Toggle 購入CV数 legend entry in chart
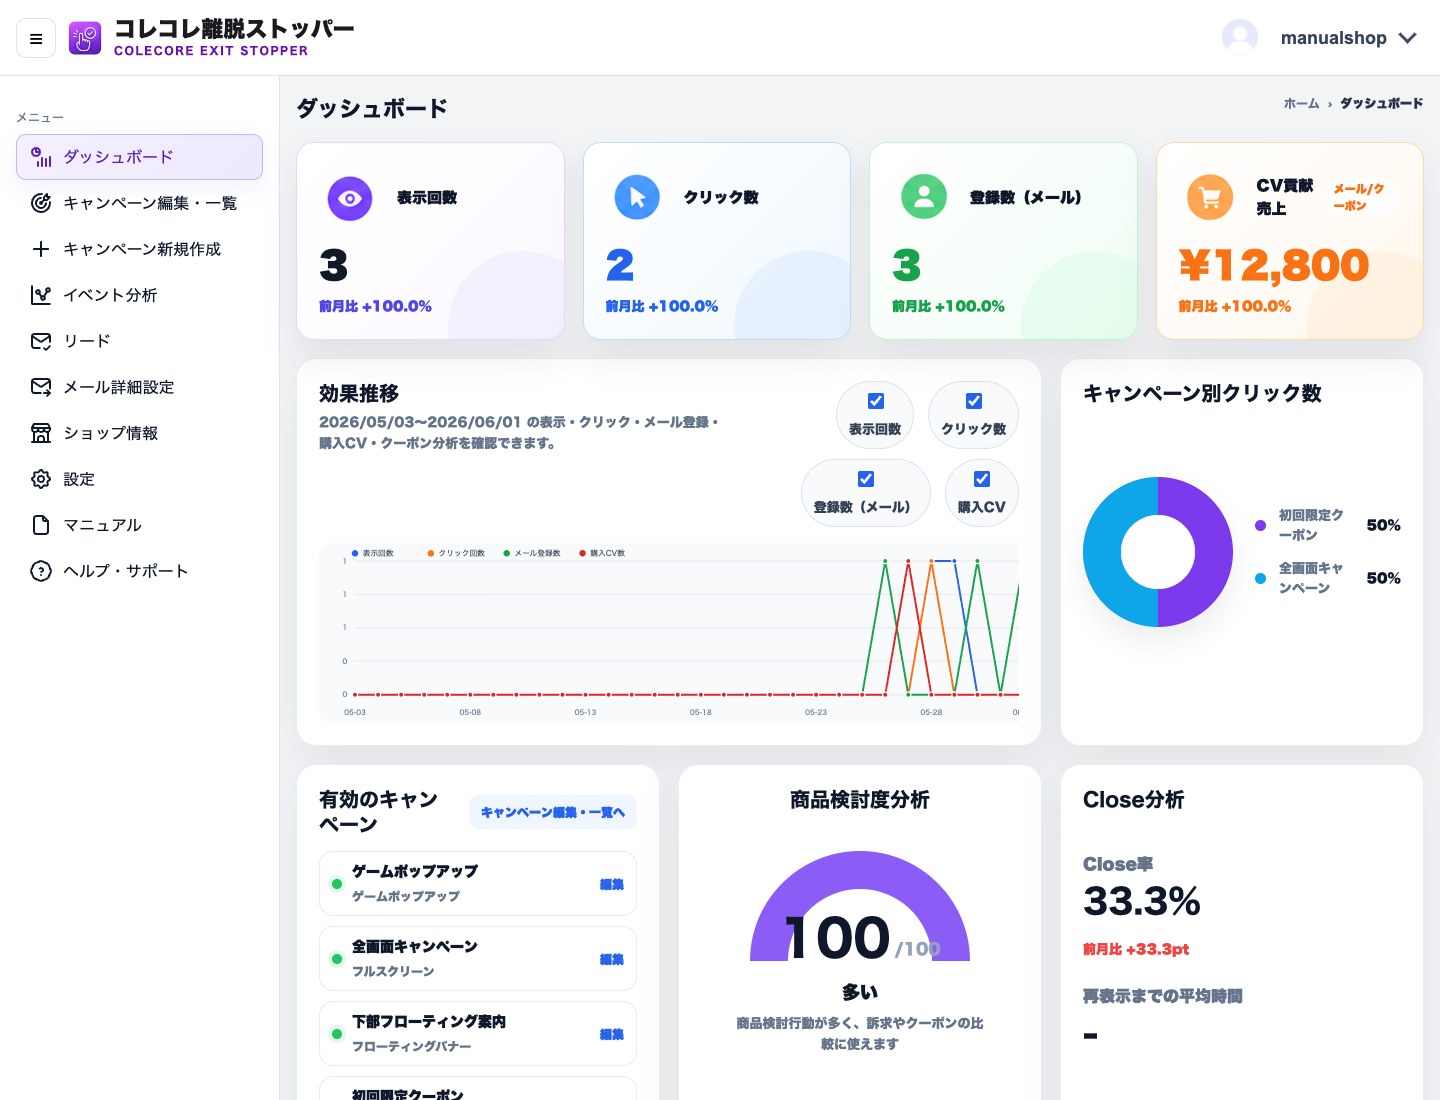Image resolution: width=1440 pixels, height=1100 pixels. (x=602, y=553)
